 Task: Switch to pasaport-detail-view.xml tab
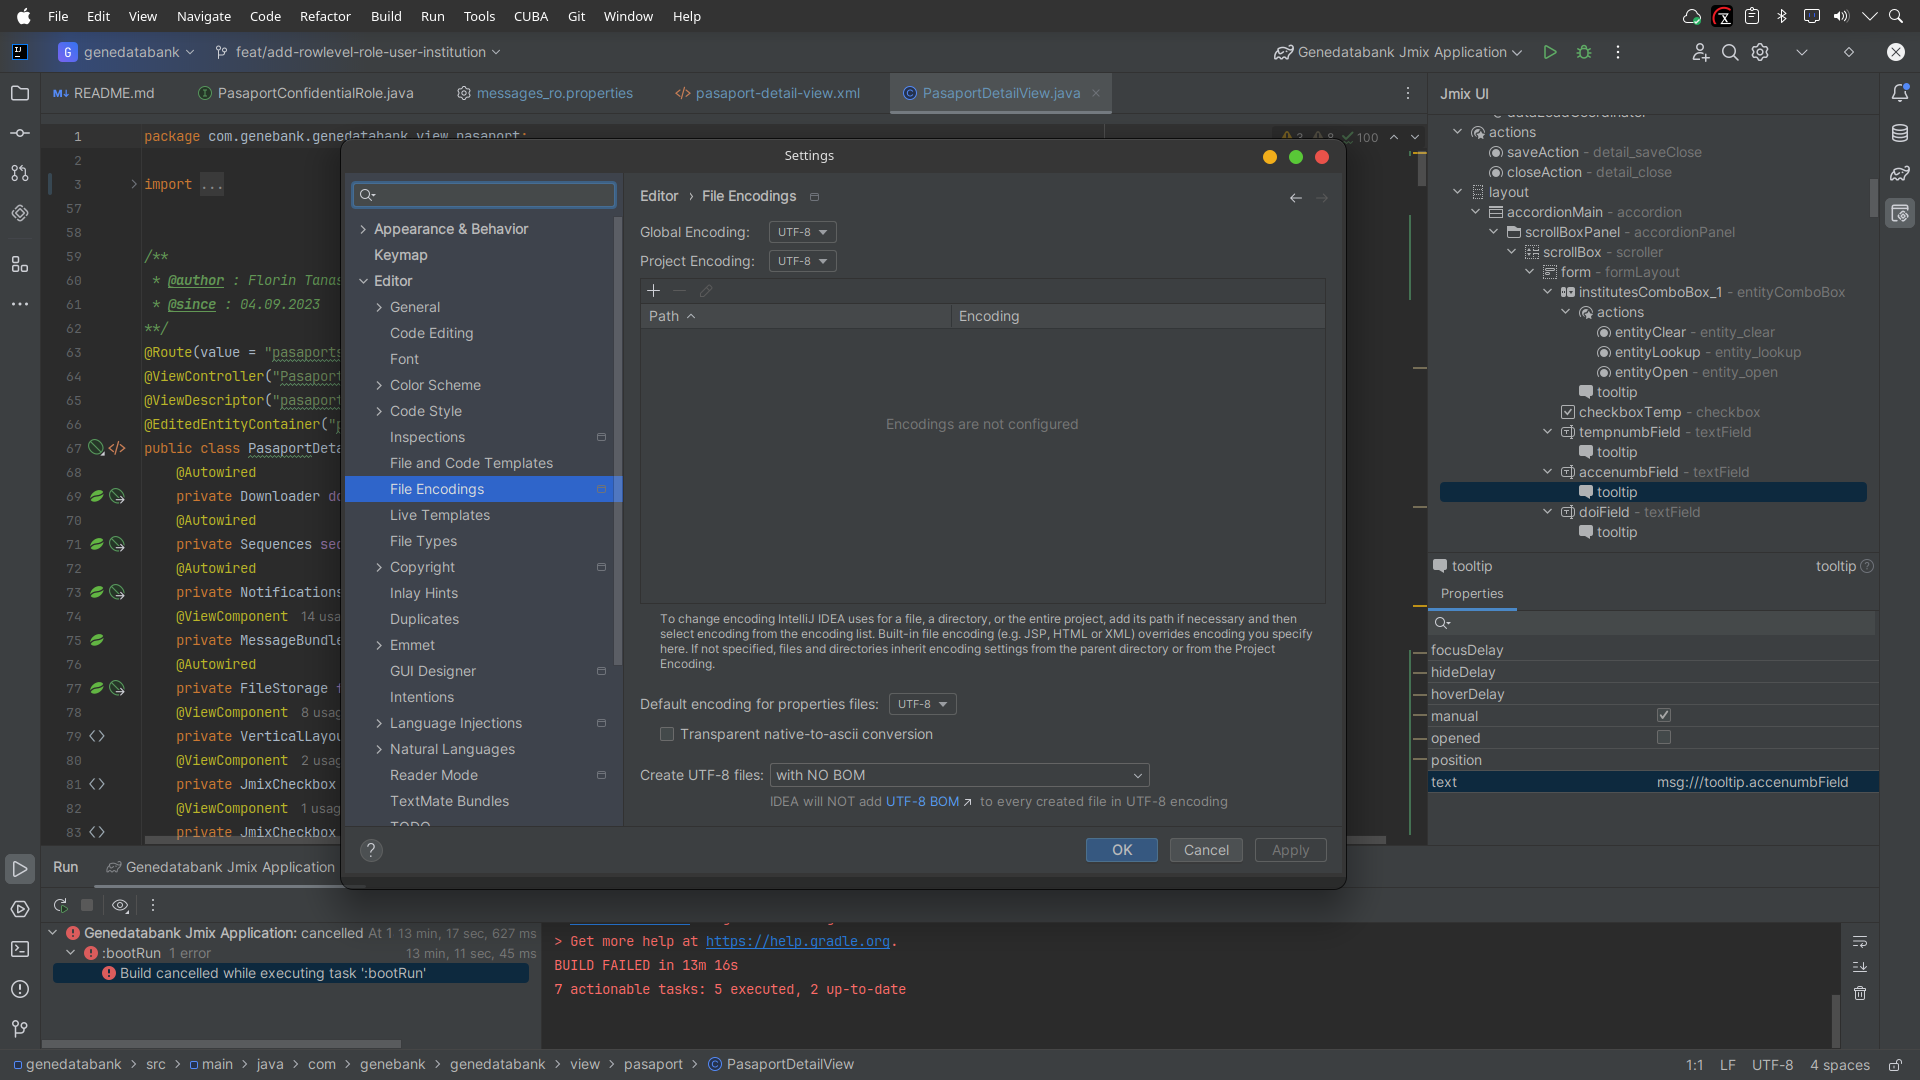[x=768, y=93]
